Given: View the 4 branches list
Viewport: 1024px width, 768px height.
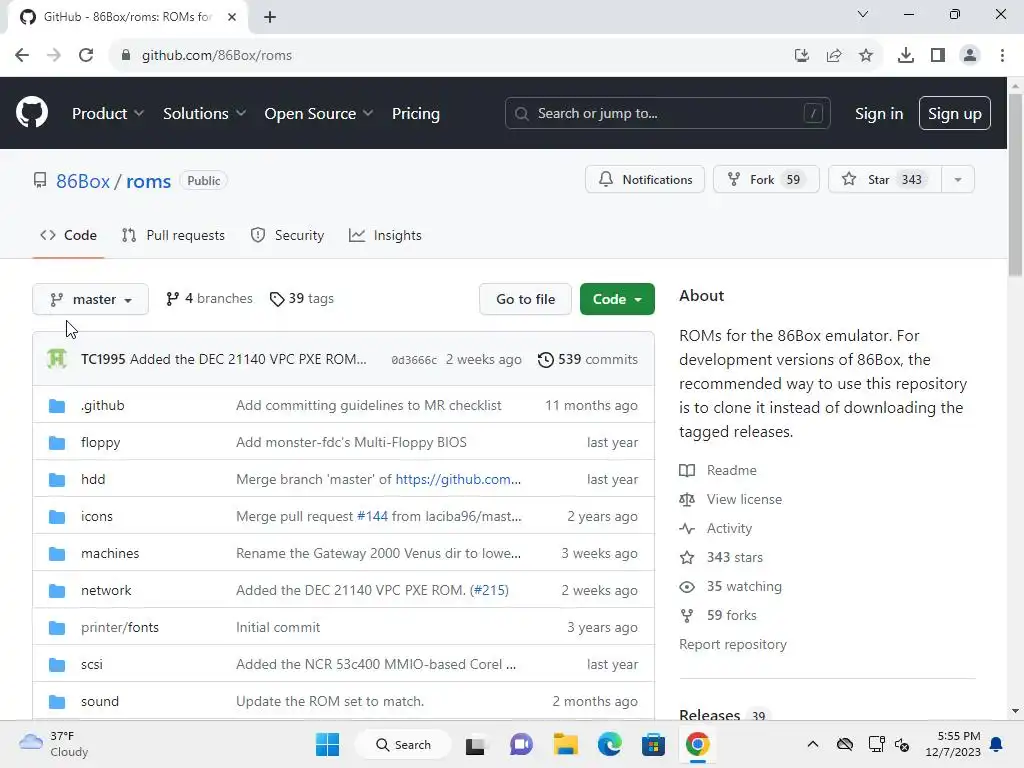Looking at the screenshot, I should coord(209,298).
